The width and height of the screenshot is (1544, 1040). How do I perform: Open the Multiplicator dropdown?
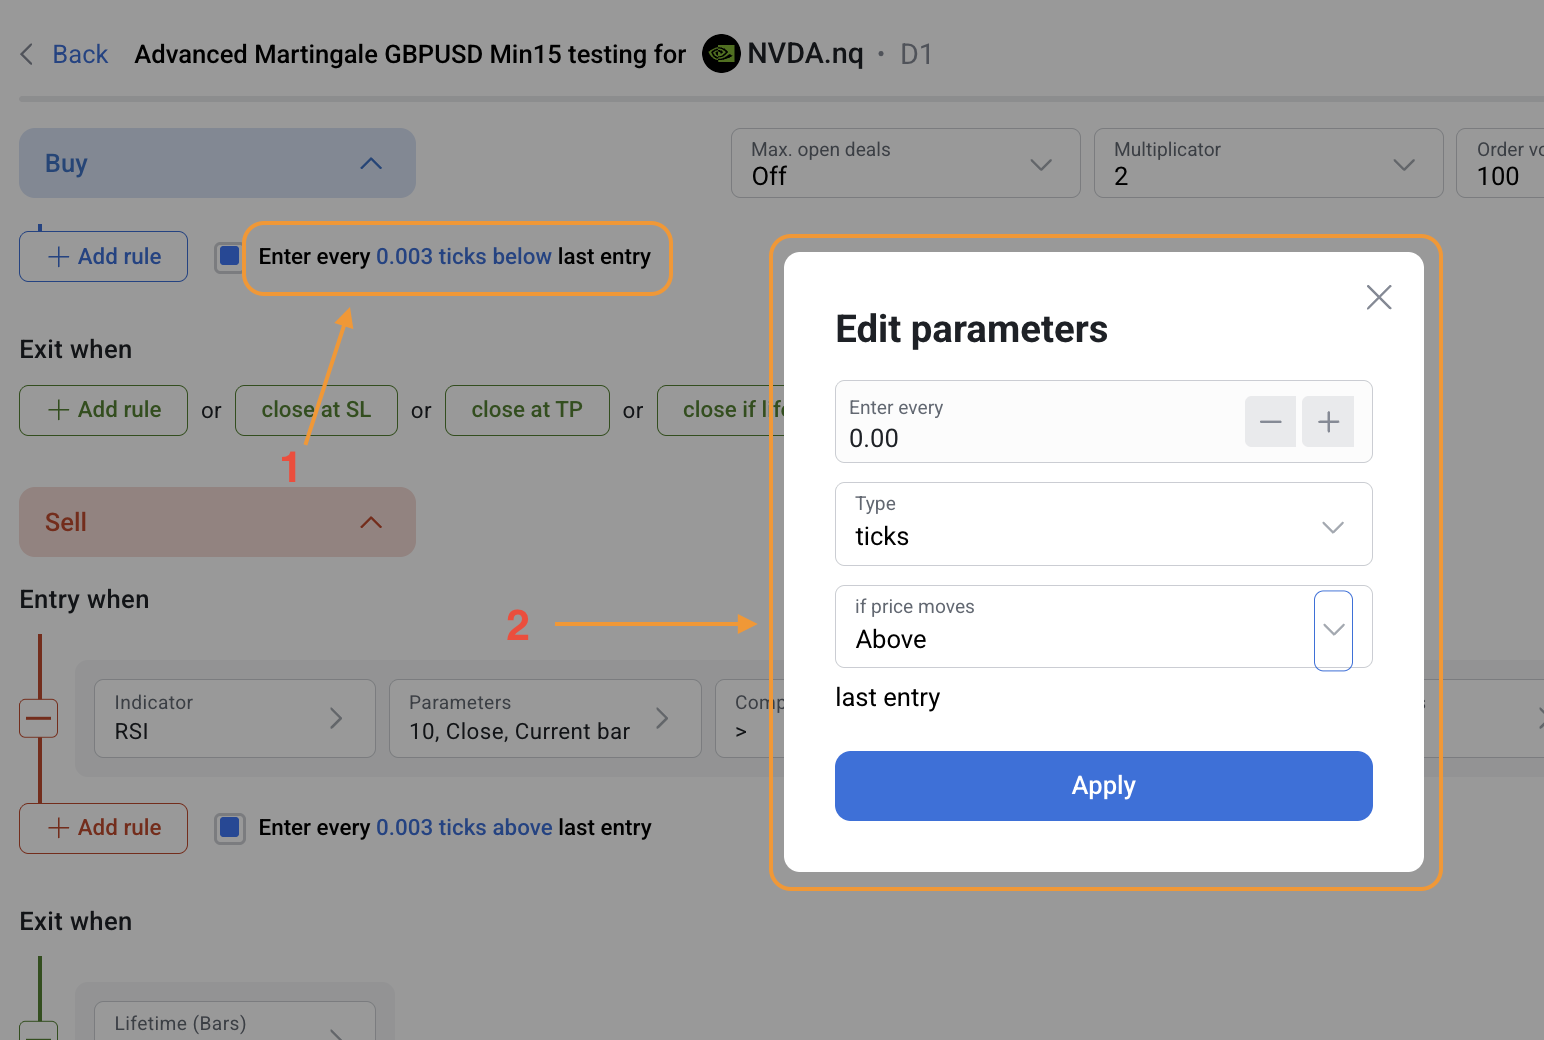tap(1268, 163)
